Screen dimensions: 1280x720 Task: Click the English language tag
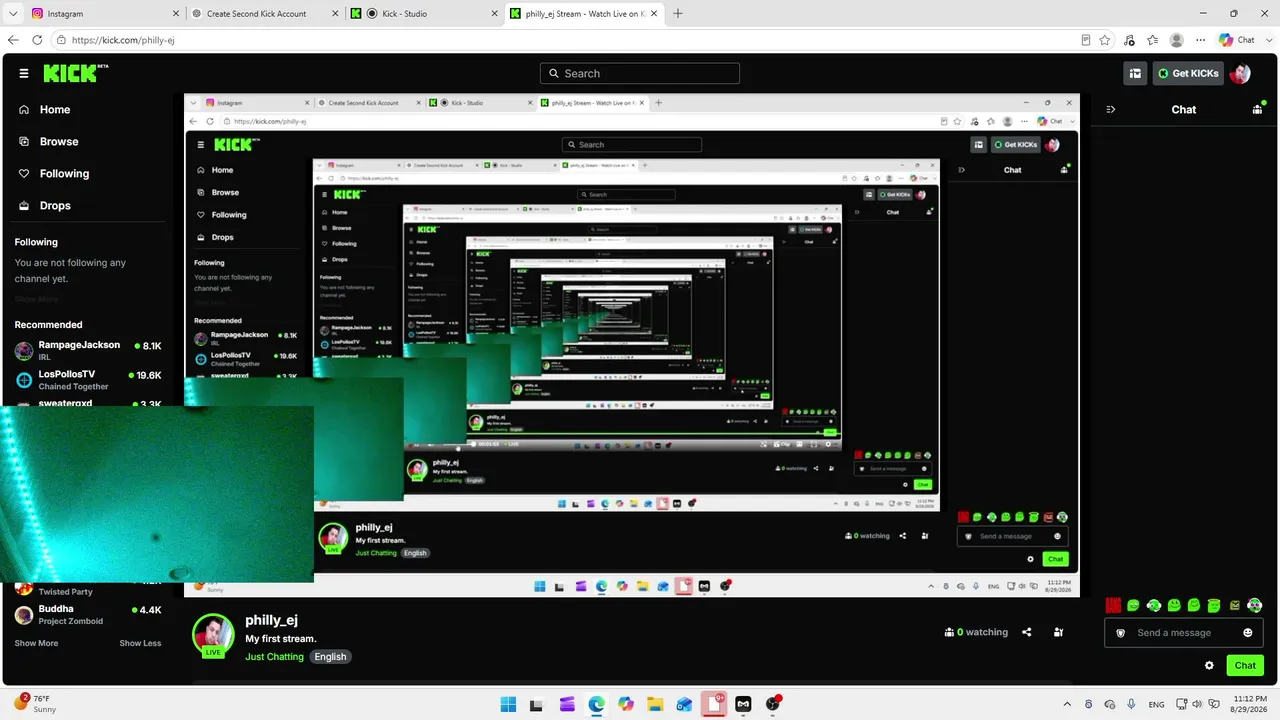click(330, 657)
